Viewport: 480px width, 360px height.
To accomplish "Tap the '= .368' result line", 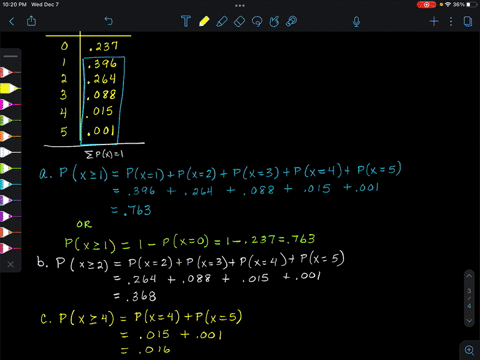I will pos(135,296).
